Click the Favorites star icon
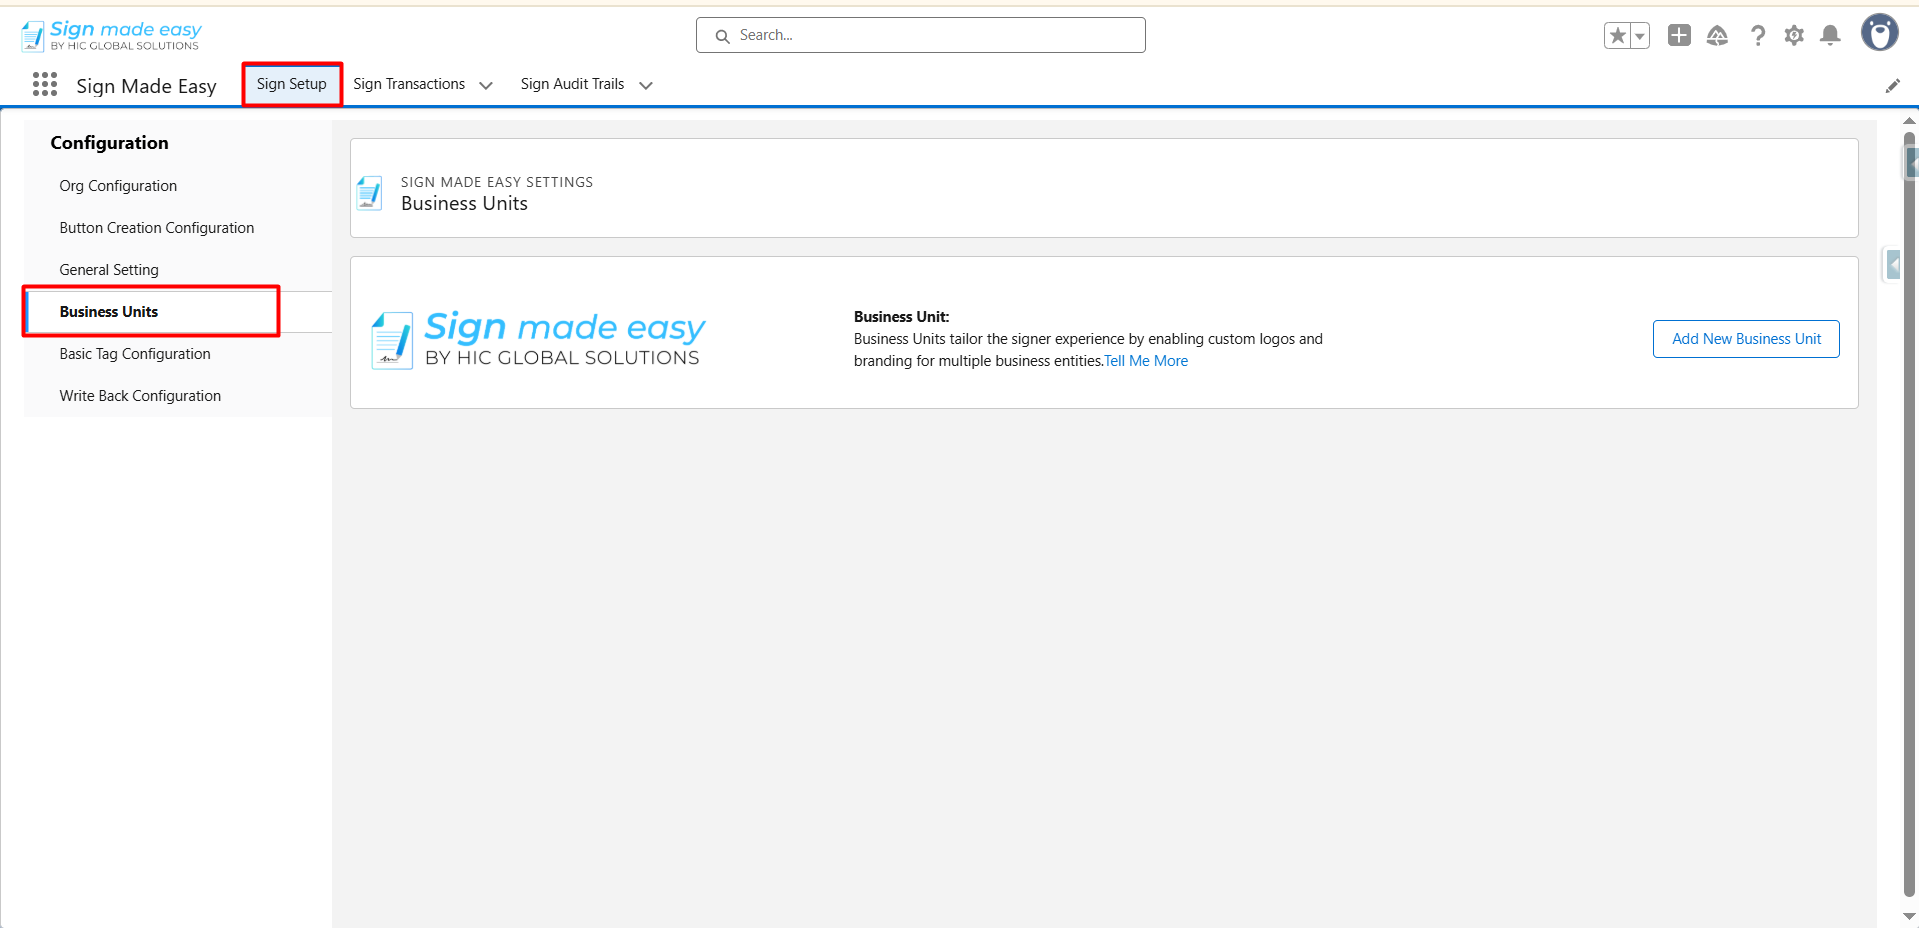The width and height of the screenshot is (1919, 928). click(x=1617, y=36)
